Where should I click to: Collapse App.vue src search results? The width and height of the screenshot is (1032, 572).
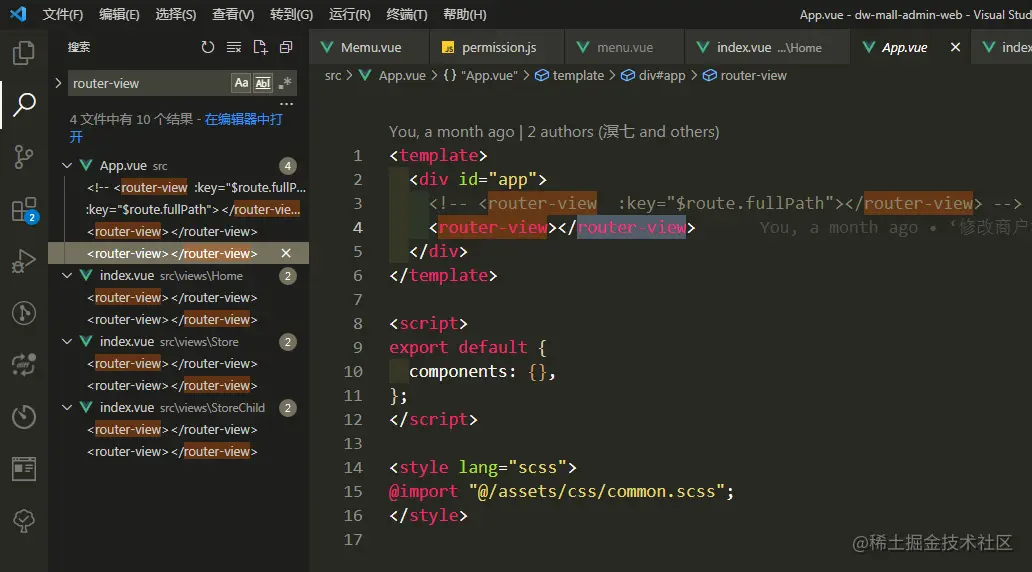(67, 166)
